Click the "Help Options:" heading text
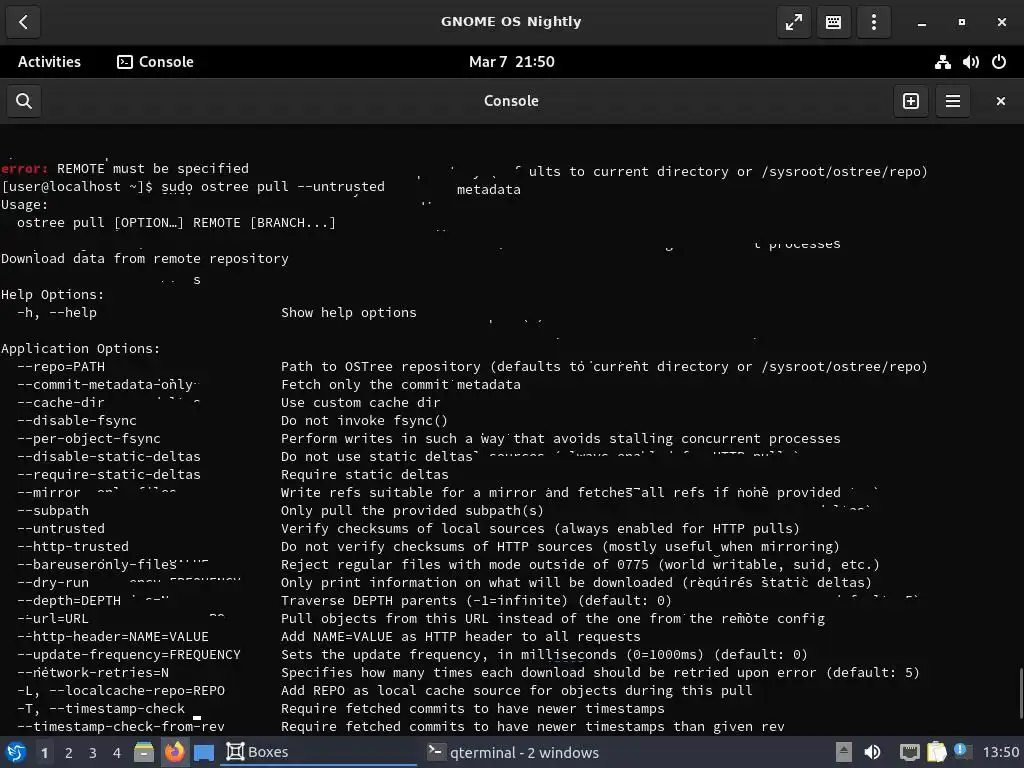This screenshot has width=1024, height=768. coord(52,295)
